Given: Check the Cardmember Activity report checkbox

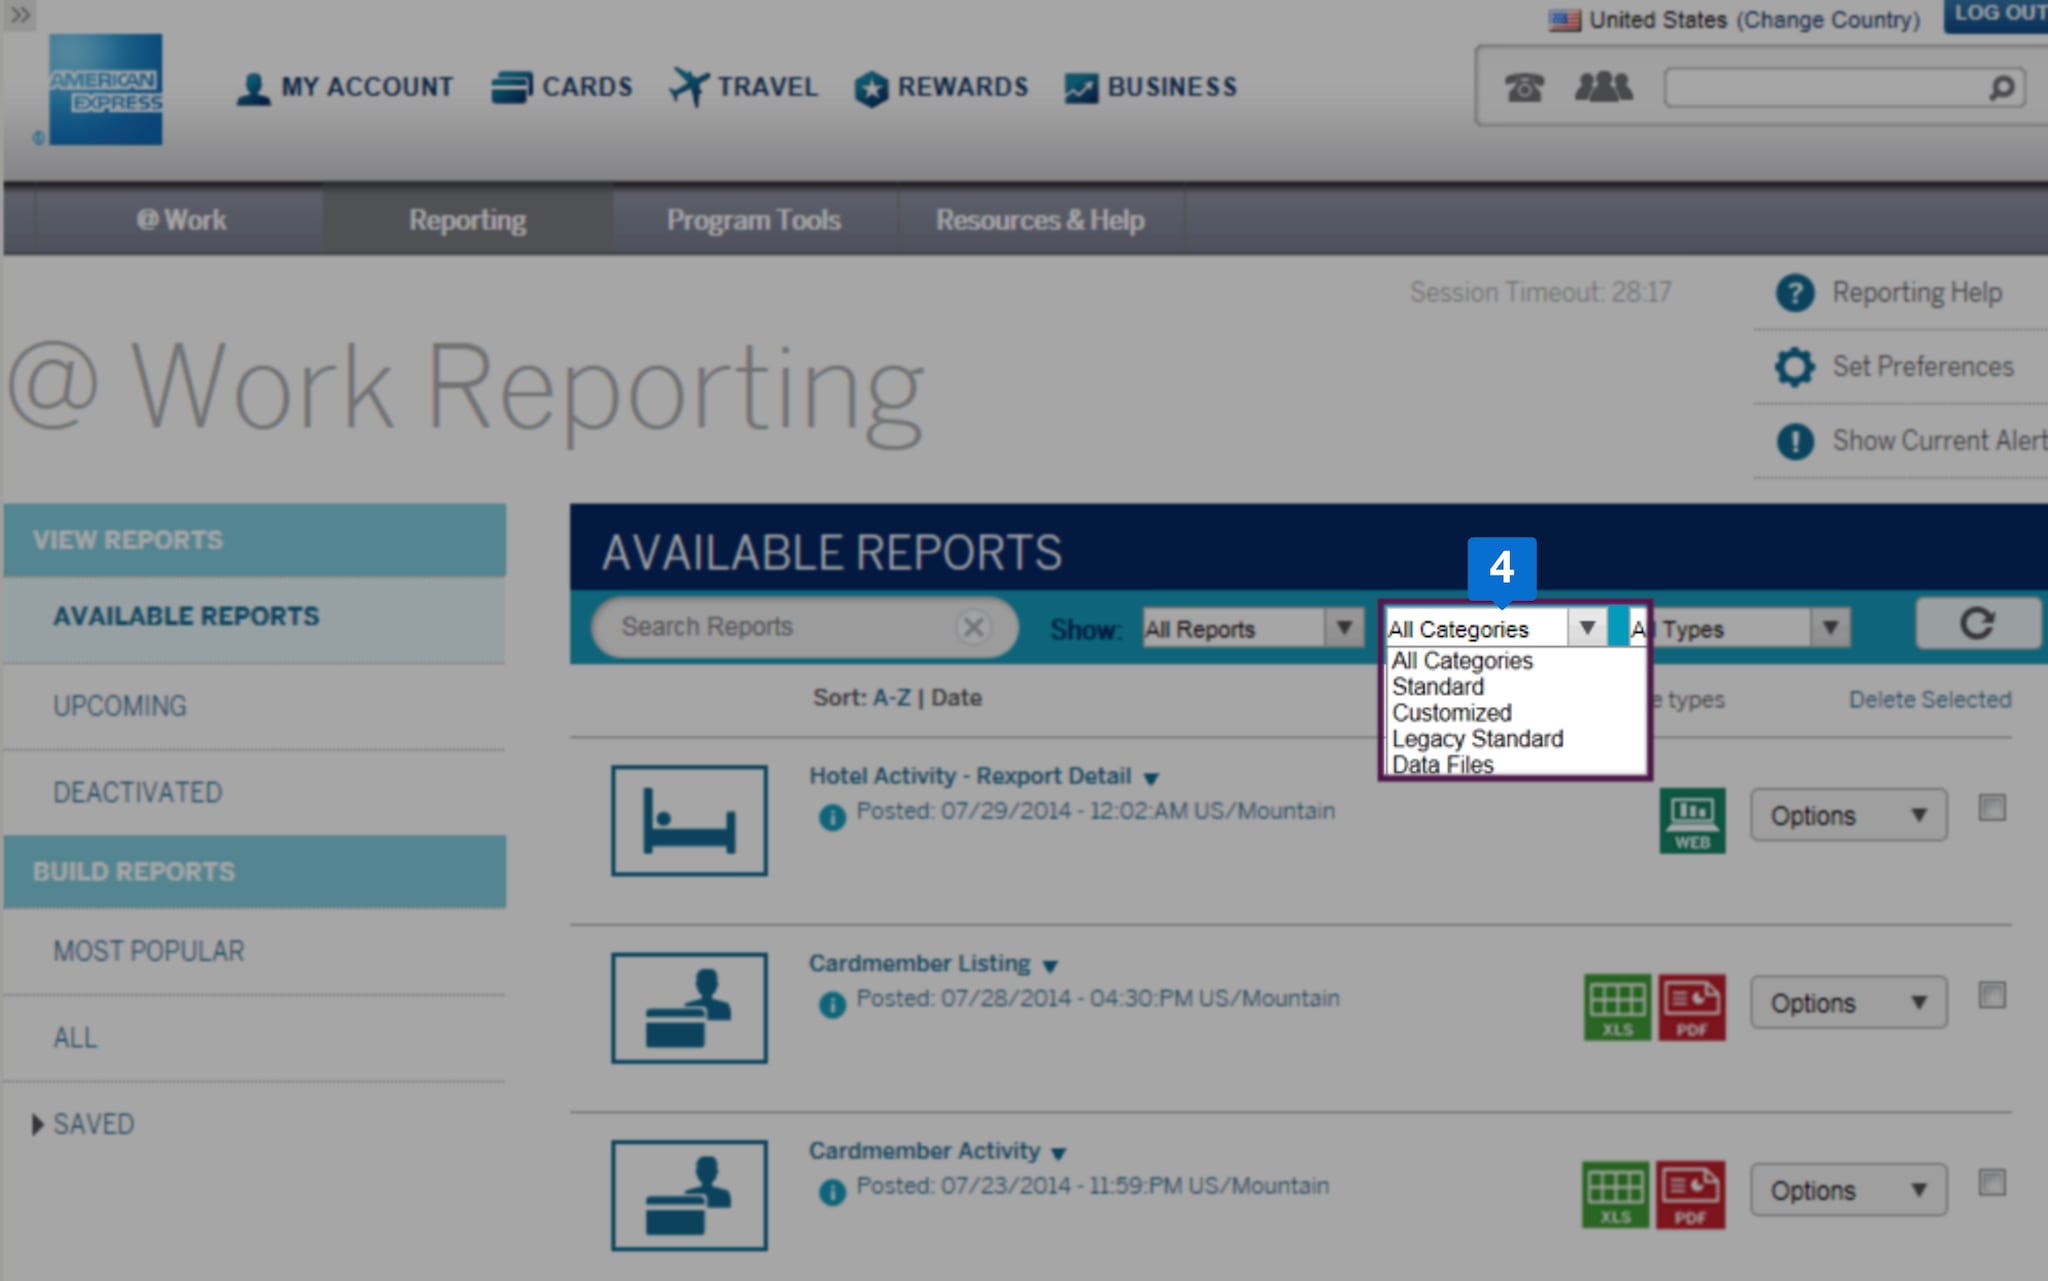Looking at the screenshot, I should (1991, 1183).
